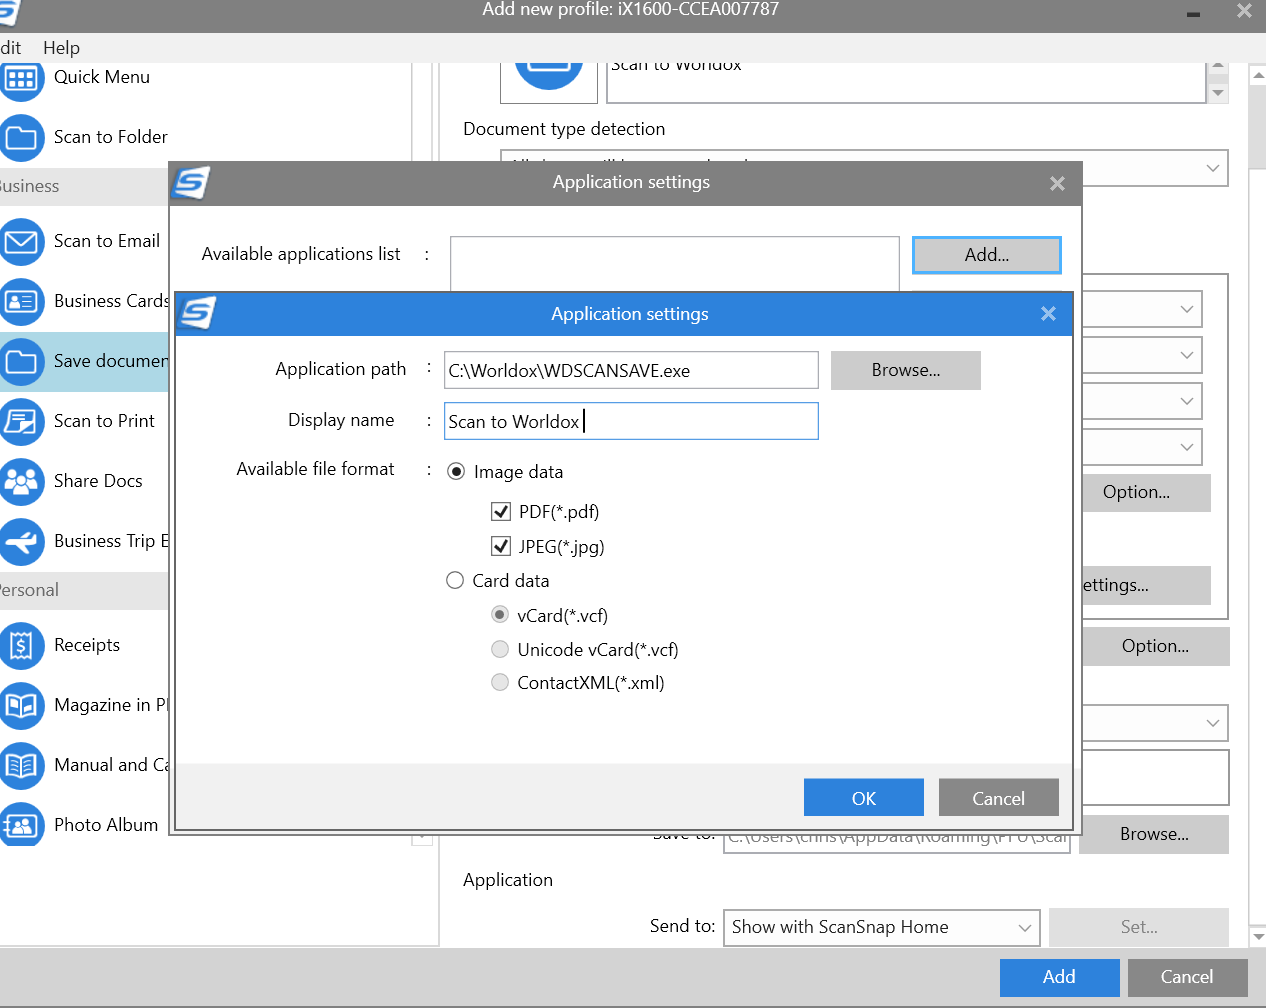This screenshot has height=1008, width=1266.
Task: Open the Help menu
Action: click(61, 48)
